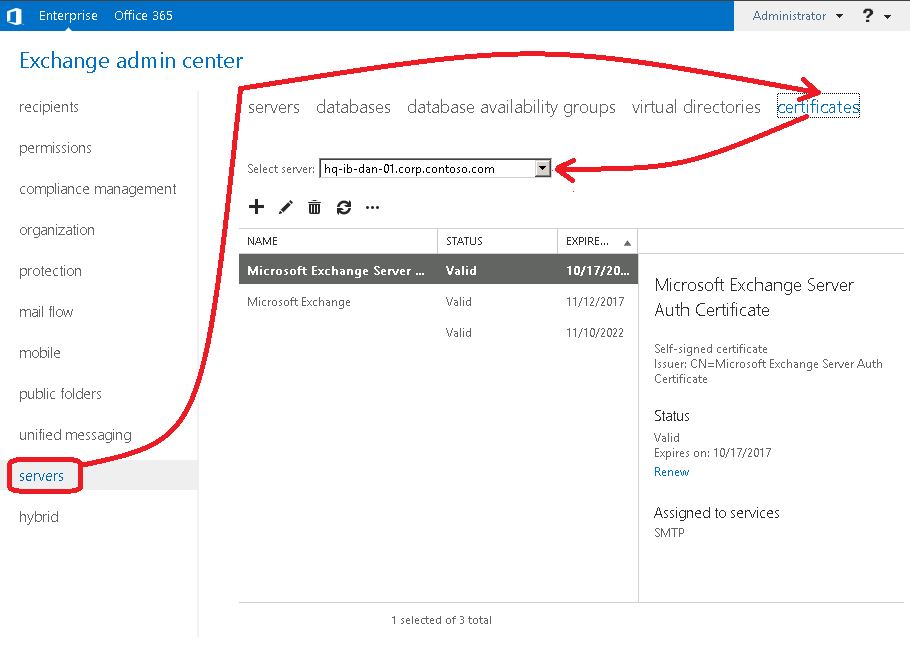Open the help question mark menu
The height and width of the screenshot is (650, 910).
click(868, 16)
